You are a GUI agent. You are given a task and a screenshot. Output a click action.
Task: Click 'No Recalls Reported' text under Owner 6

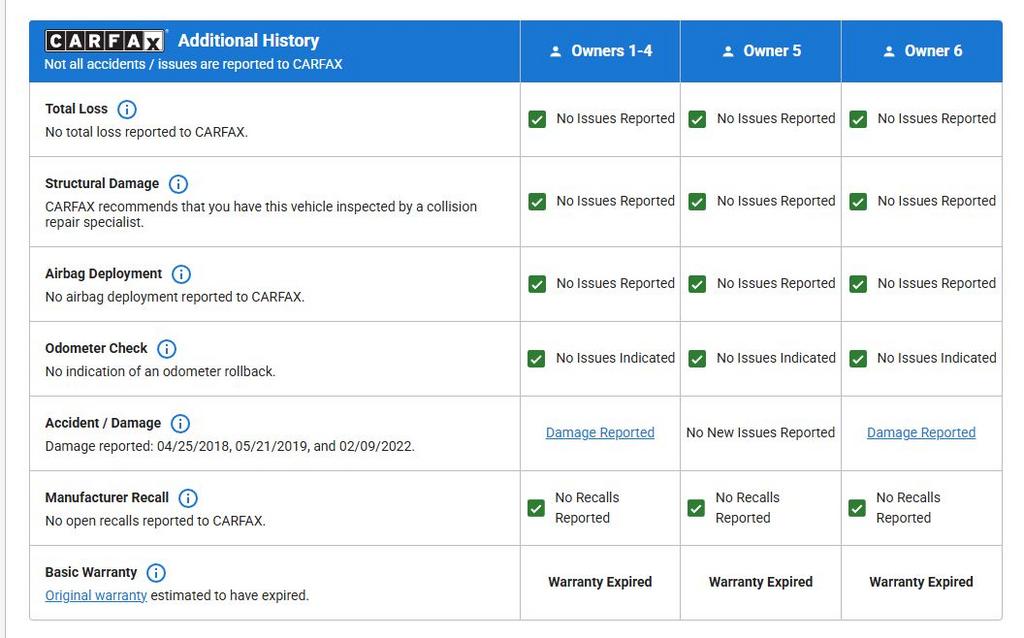[908, 507]
